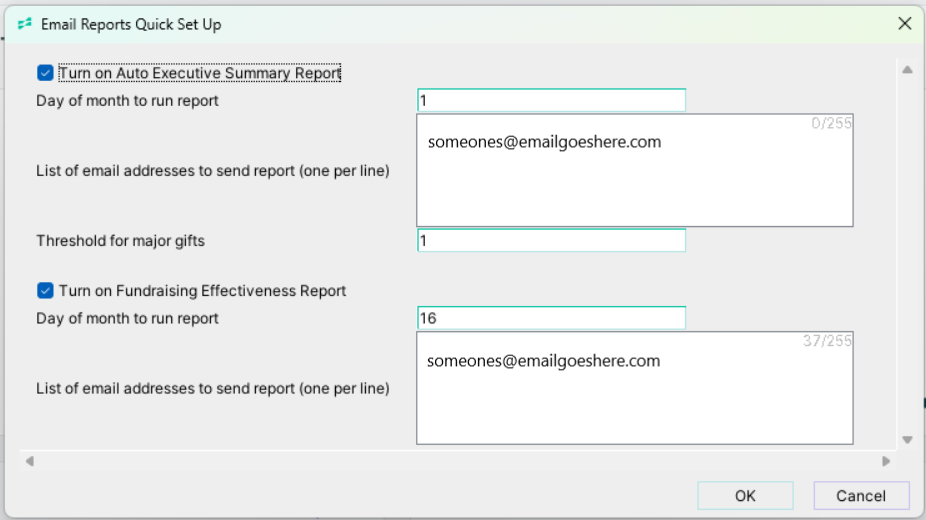
Task: Click the horizontal scrollbar track
Action: (x=458, y=461)
